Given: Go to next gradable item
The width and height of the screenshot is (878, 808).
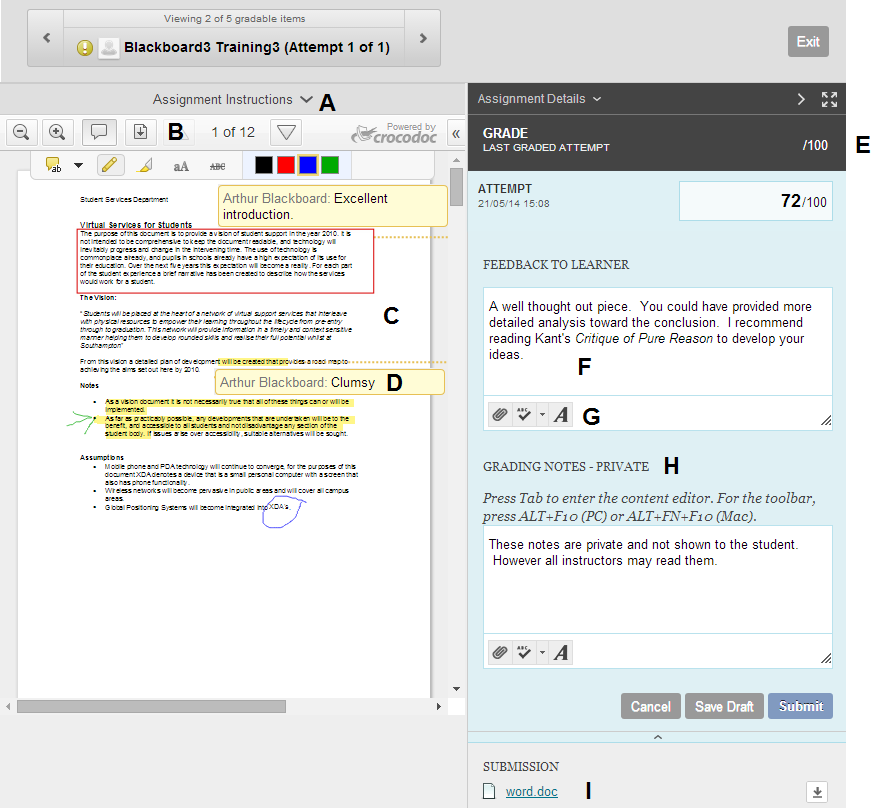Looking at the screenshot, I should 423,38.
